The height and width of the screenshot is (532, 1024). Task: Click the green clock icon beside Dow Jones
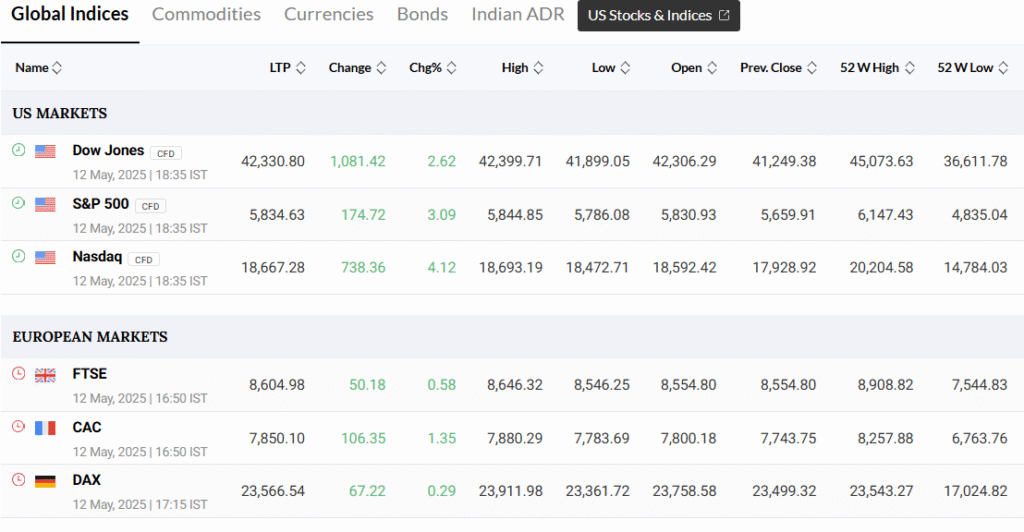pos(18,150)
